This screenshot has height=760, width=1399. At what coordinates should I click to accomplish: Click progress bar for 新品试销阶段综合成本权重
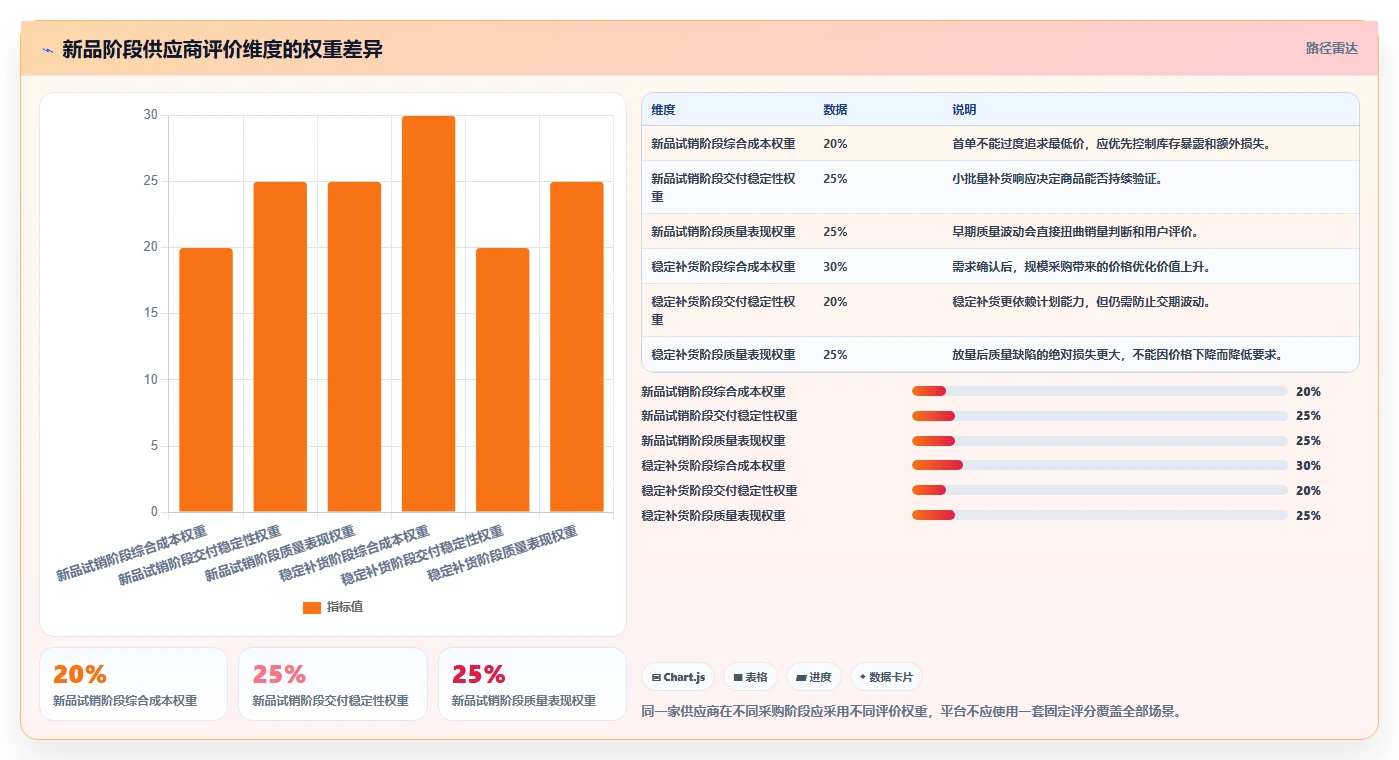[x=1100, y=391]
